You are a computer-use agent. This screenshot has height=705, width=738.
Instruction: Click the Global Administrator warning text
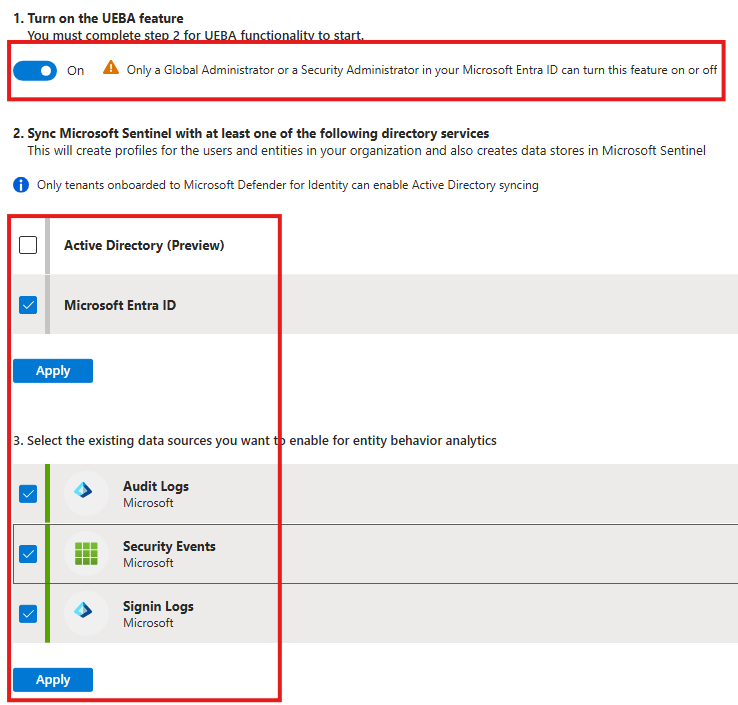[422, 70]
